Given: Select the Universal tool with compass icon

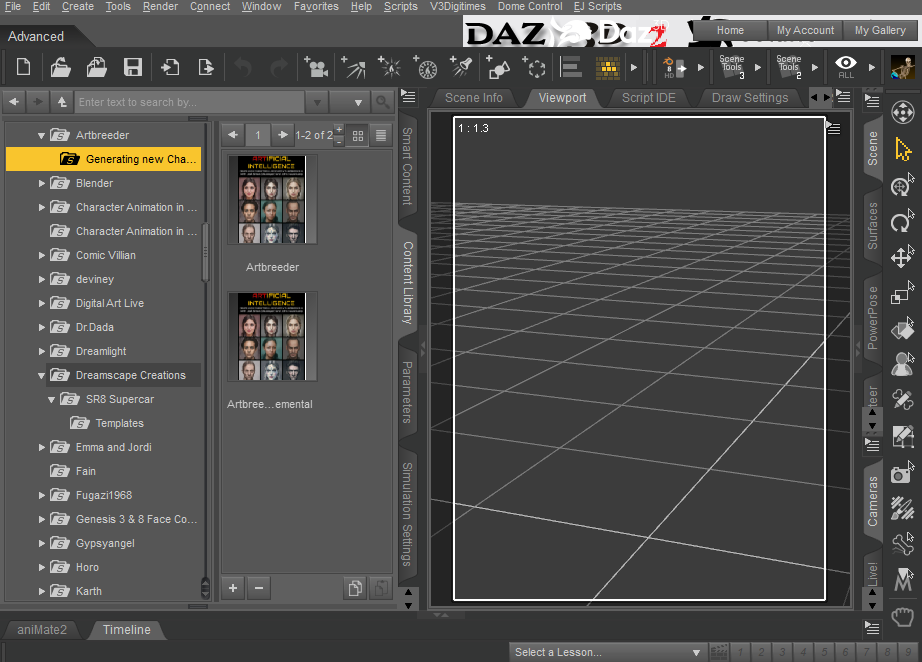Looking at the screenshot, I should click(x=903, y=186).
